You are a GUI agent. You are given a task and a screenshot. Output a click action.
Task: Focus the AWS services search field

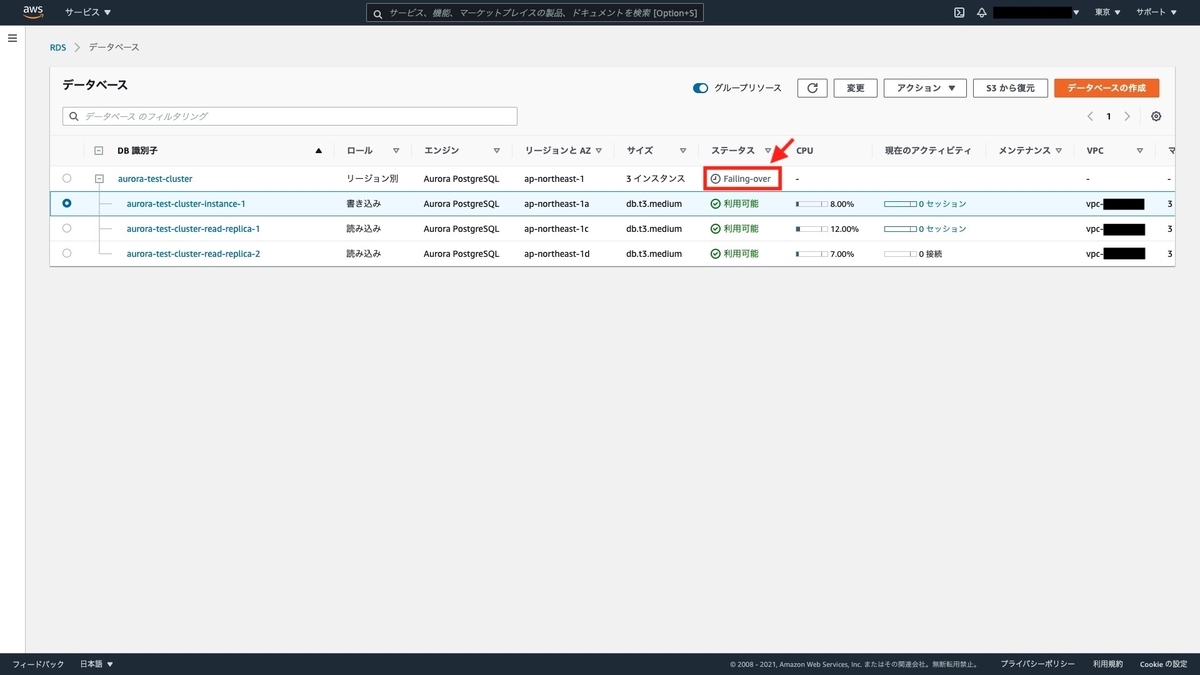[x=534, y=13]
